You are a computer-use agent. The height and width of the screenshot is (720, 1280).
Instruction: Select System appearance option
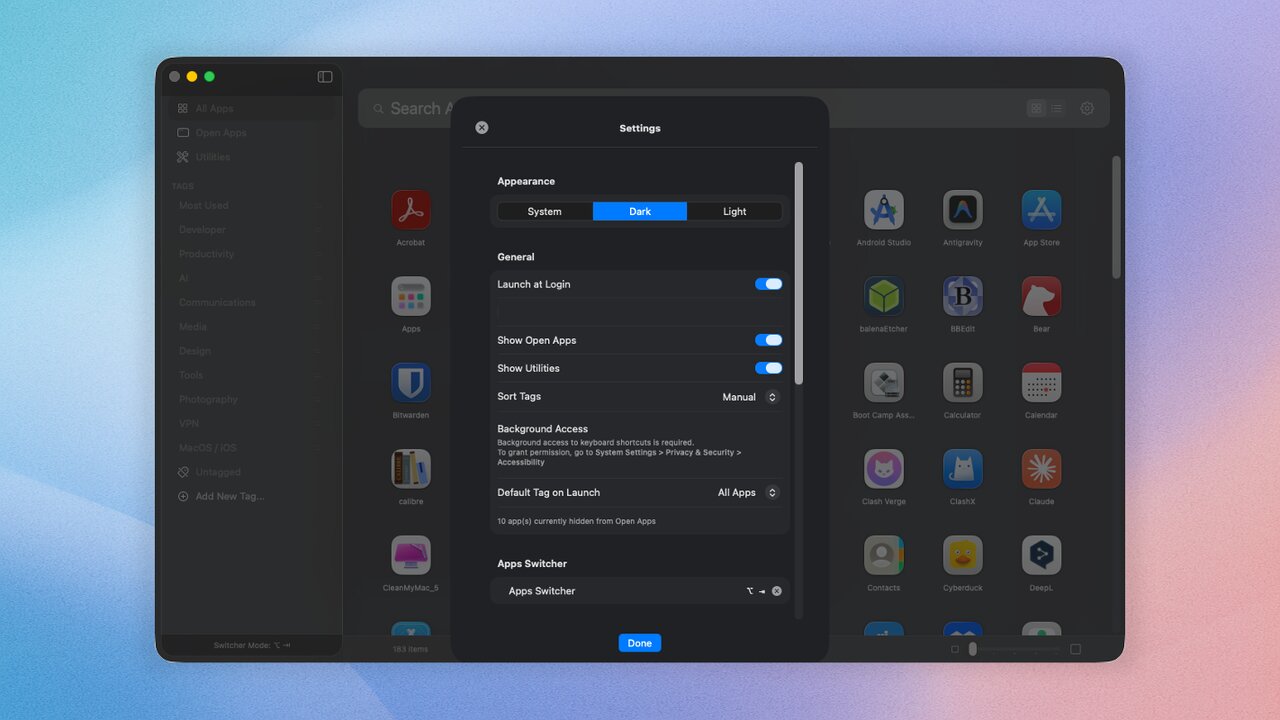[x=545, y=211]
